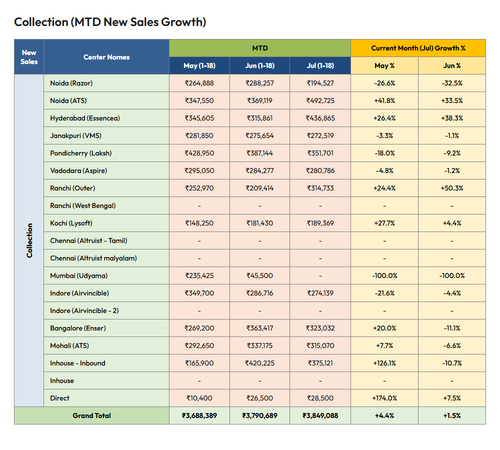The width and height of the screenshot is (500, 450).
Task: Click the ₹3,688,389 grand total value
Action: (x=199, y=416)
